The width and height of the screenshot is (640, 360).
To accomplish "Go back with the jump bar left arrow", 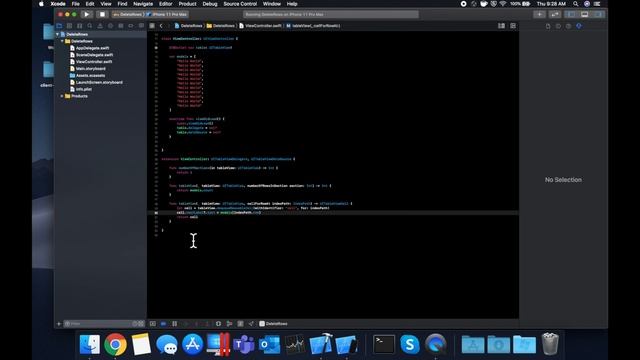I will pos(161,26).
